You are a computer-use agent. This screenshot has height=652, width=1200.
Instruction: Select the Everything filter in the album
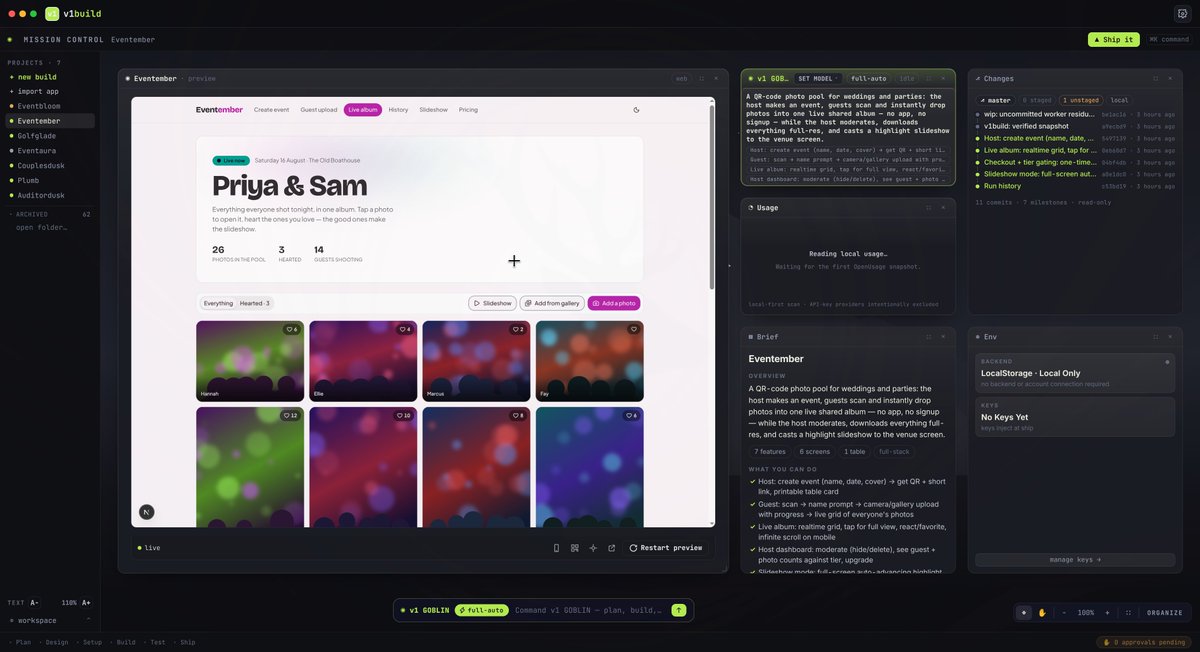pyautogui.click(x=218, y=303)
